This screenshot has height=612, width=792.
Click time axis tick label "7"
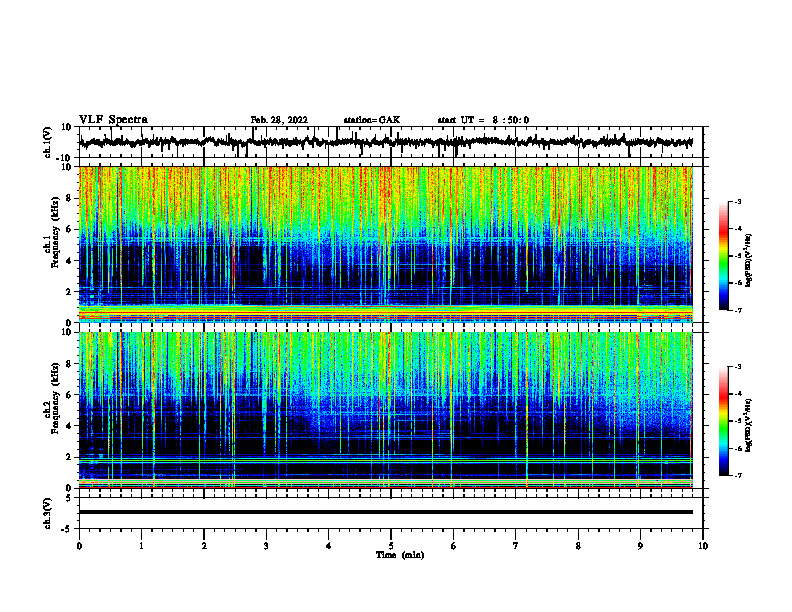coord(516,546)
